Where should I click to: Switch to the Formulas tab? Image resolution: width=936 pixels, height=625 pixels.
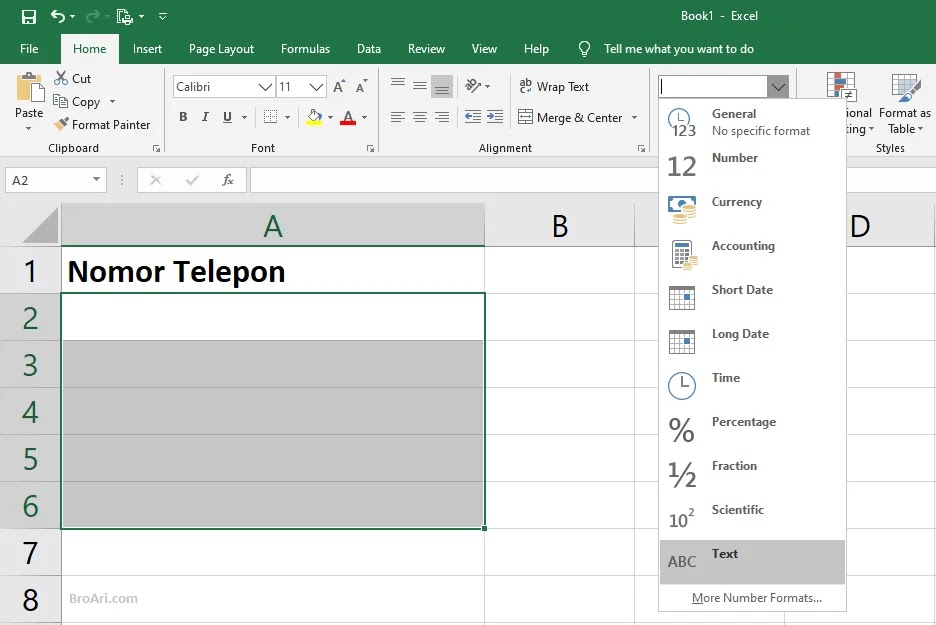305,49
